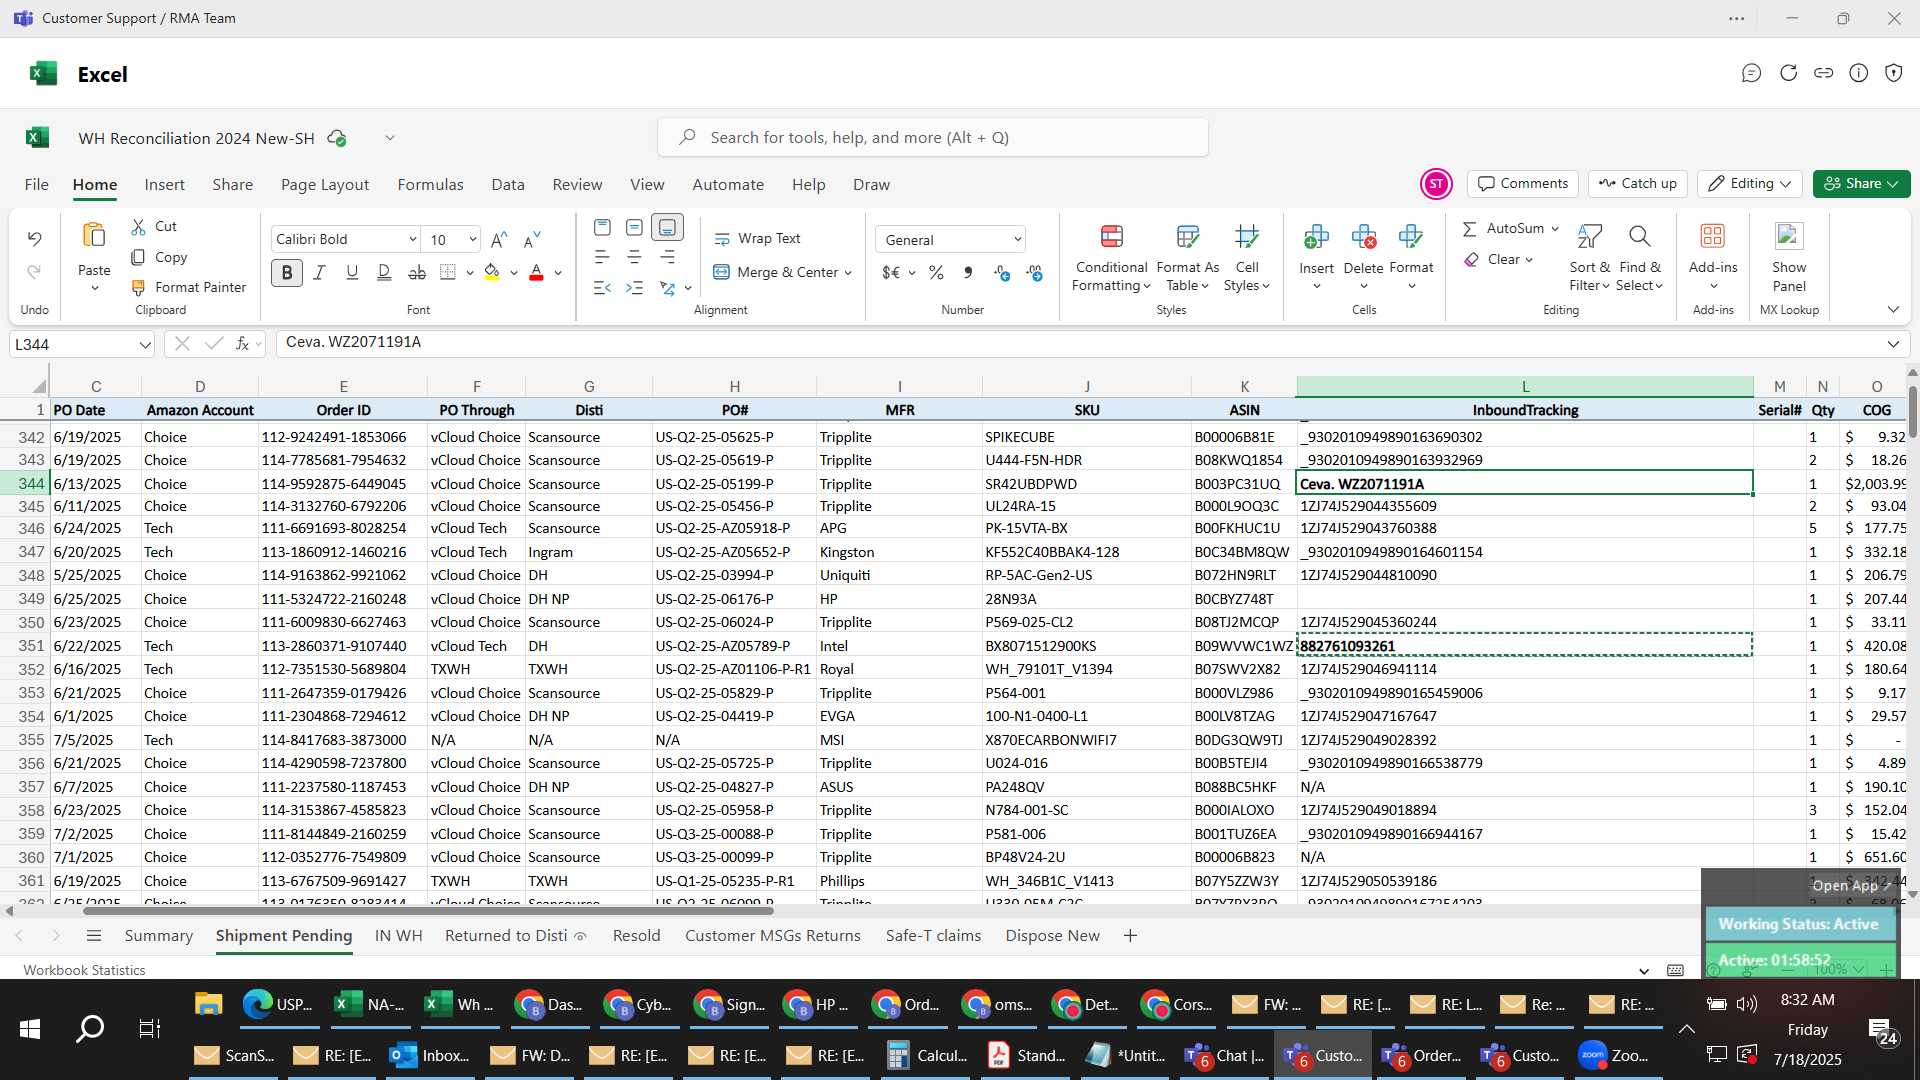1920x1080 pixels.
Task: Click the percent style icon
Action: click(x=936, y=273)
